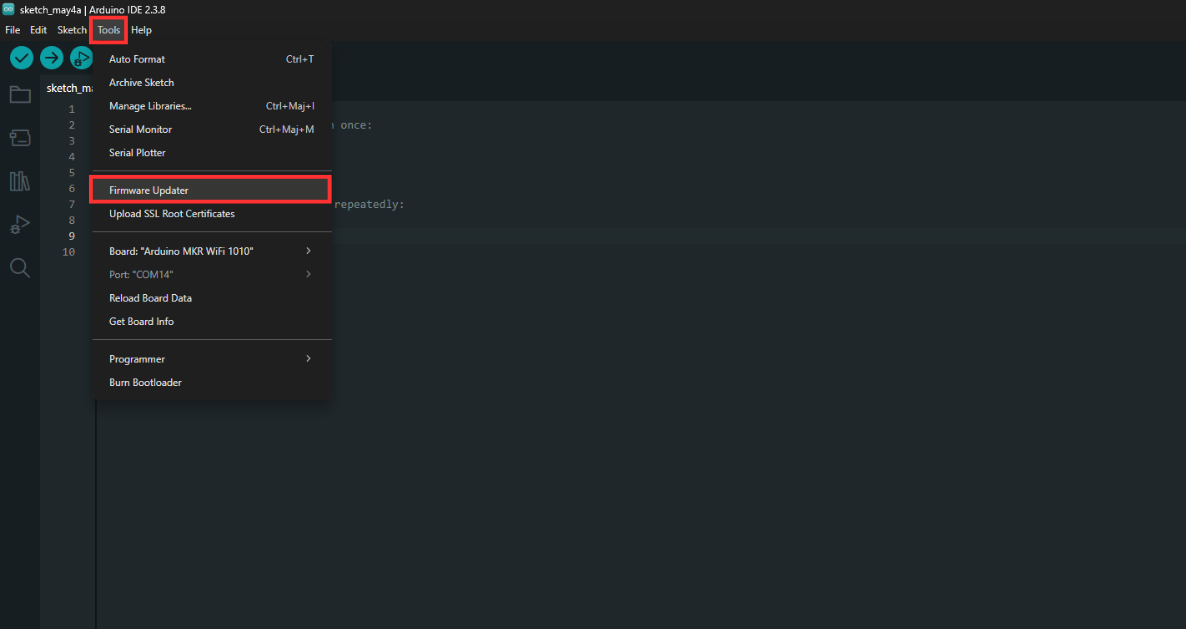
Task: Click line number 9 in gutter
Action: click(72, 236)
